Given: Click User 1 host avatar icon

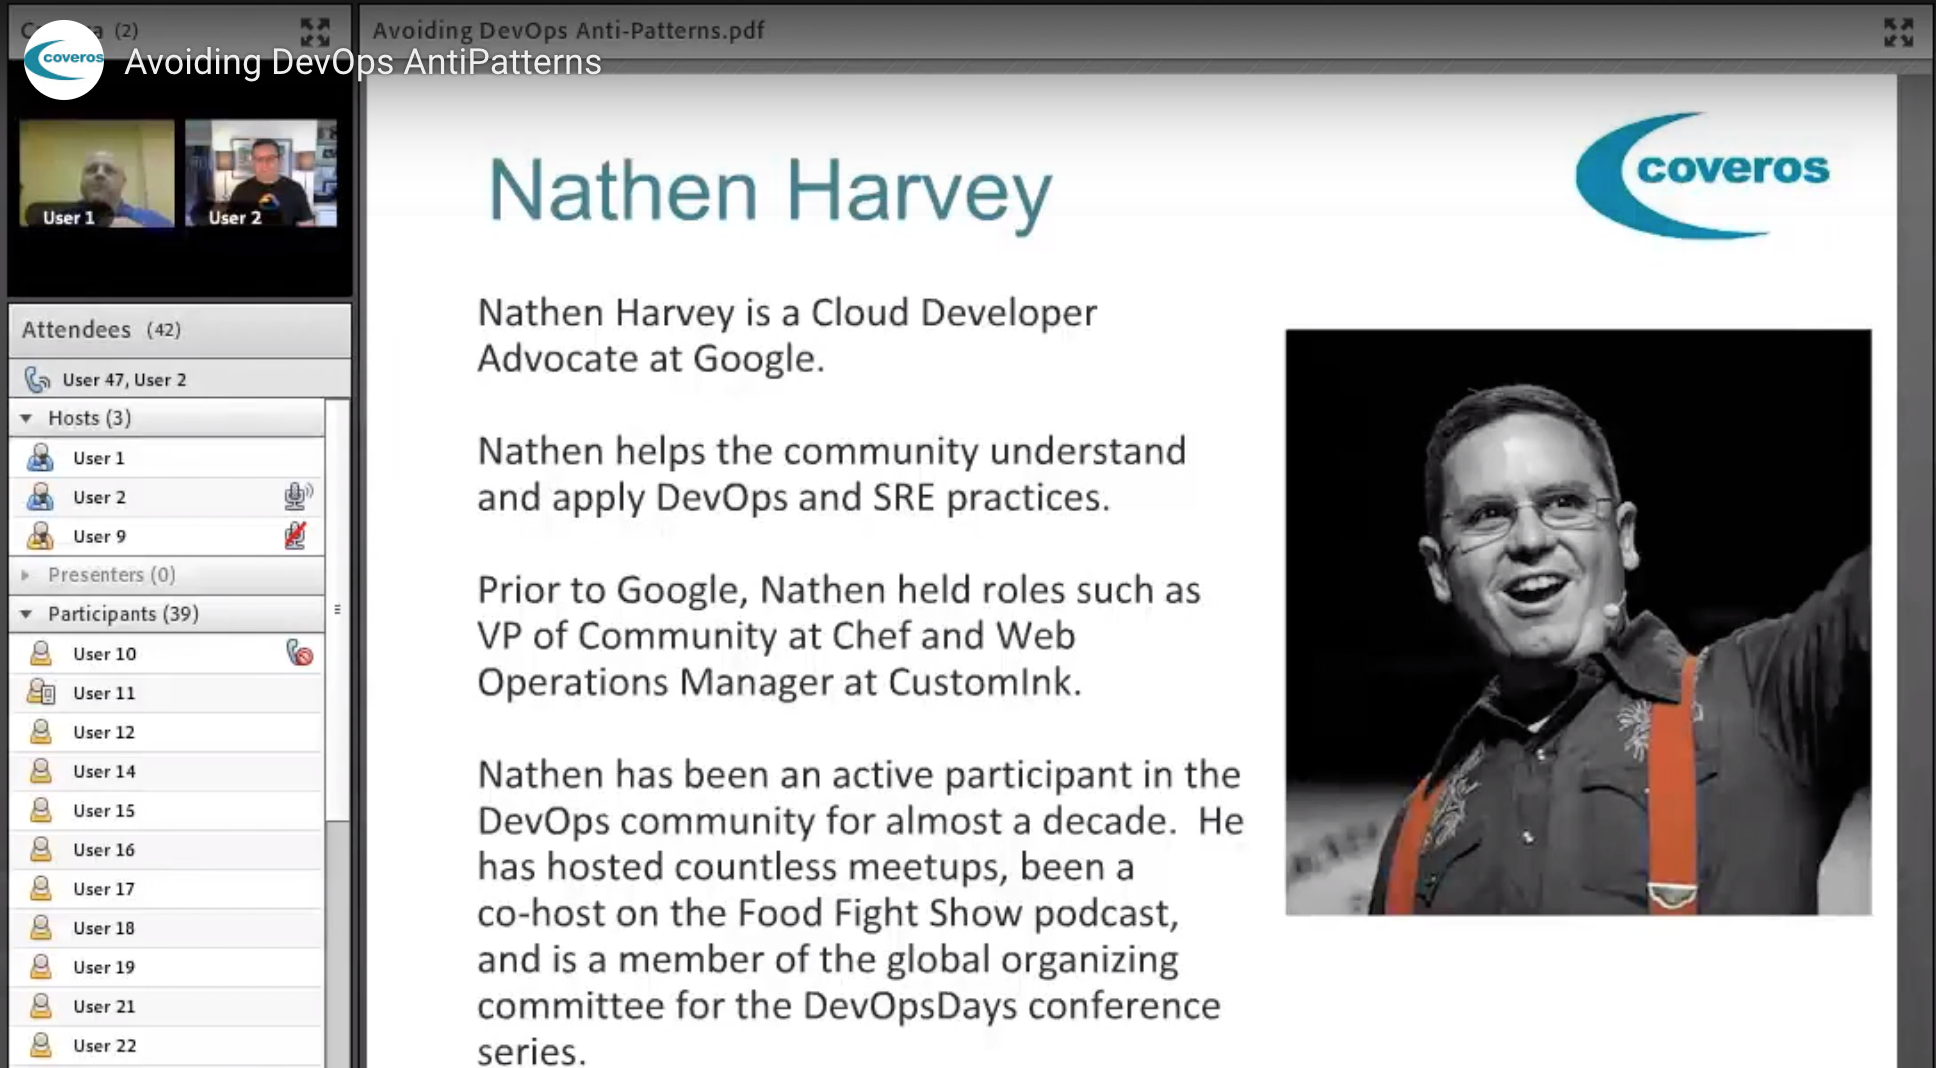Looking at the screenshot, I should coord(40,458).
